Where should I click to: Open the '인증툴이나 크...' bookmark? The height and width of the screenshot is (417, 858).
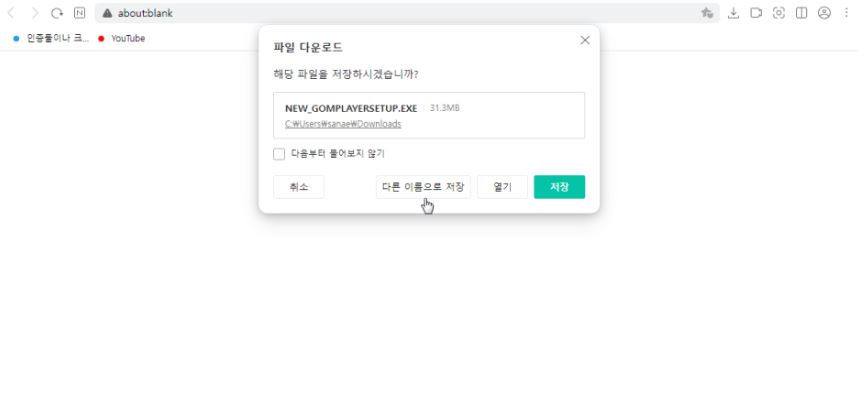[x=51, y=38]
